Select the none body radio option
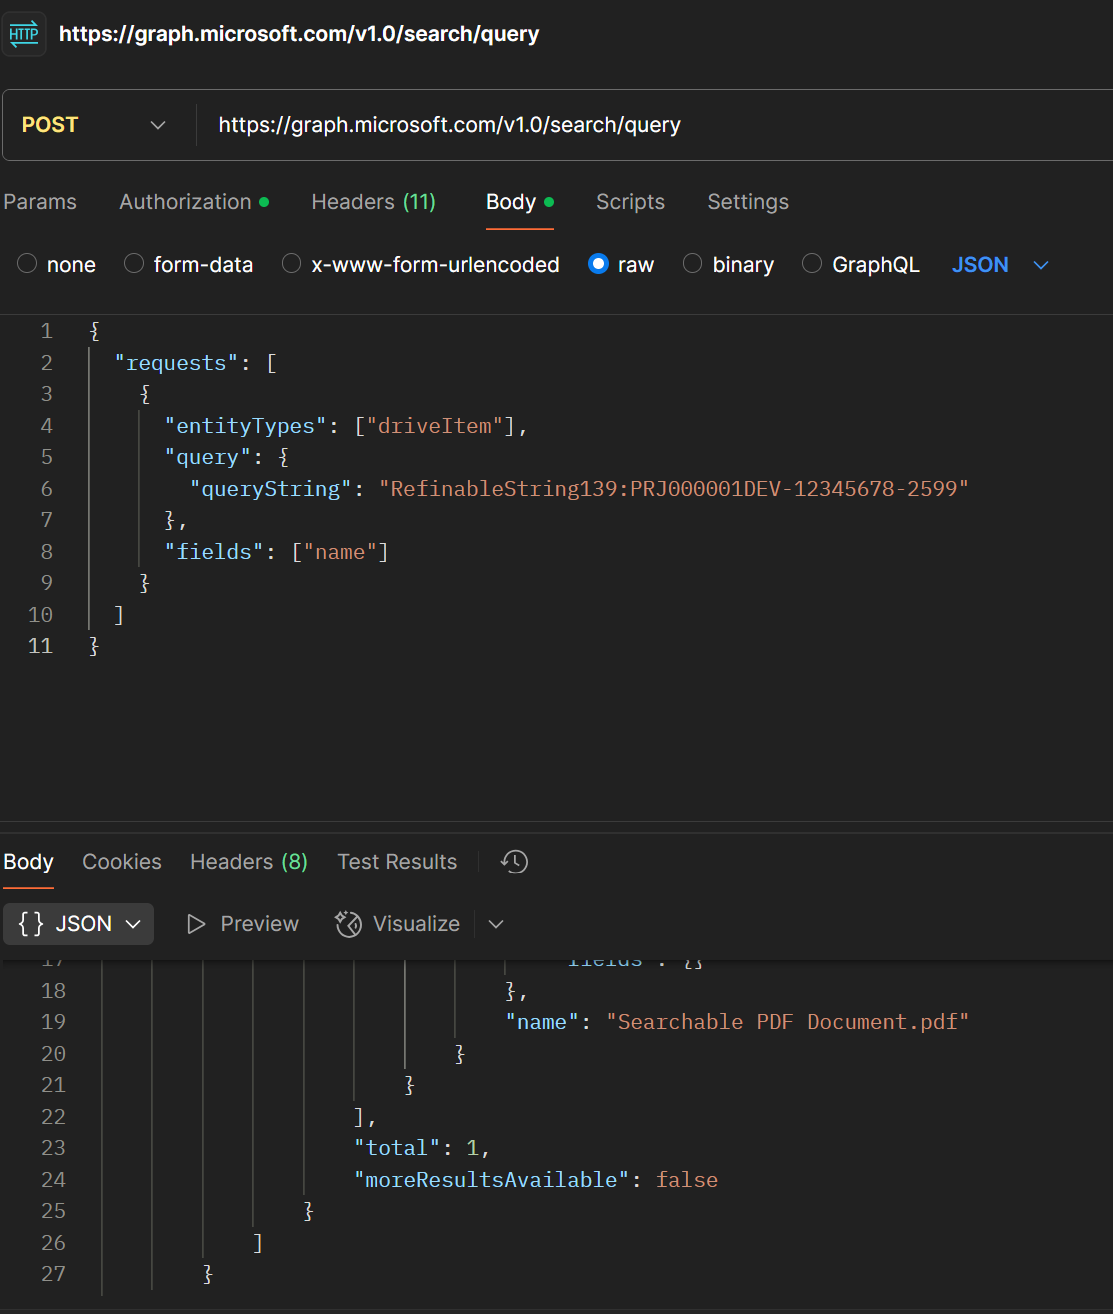Image resolution: width=1113 pixels, height=1314 pixels. 27,264
